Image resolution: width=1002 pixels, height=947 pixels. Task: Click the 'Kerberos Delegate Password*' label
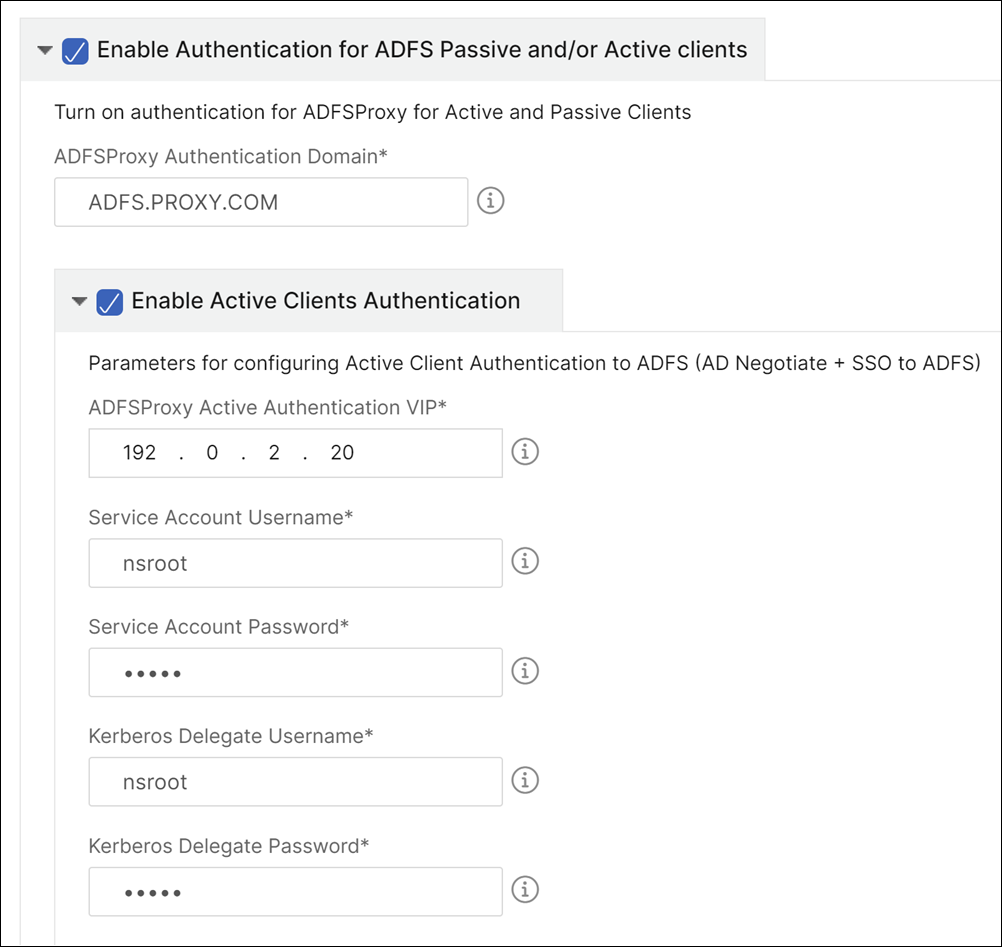[x=229, y=846]
